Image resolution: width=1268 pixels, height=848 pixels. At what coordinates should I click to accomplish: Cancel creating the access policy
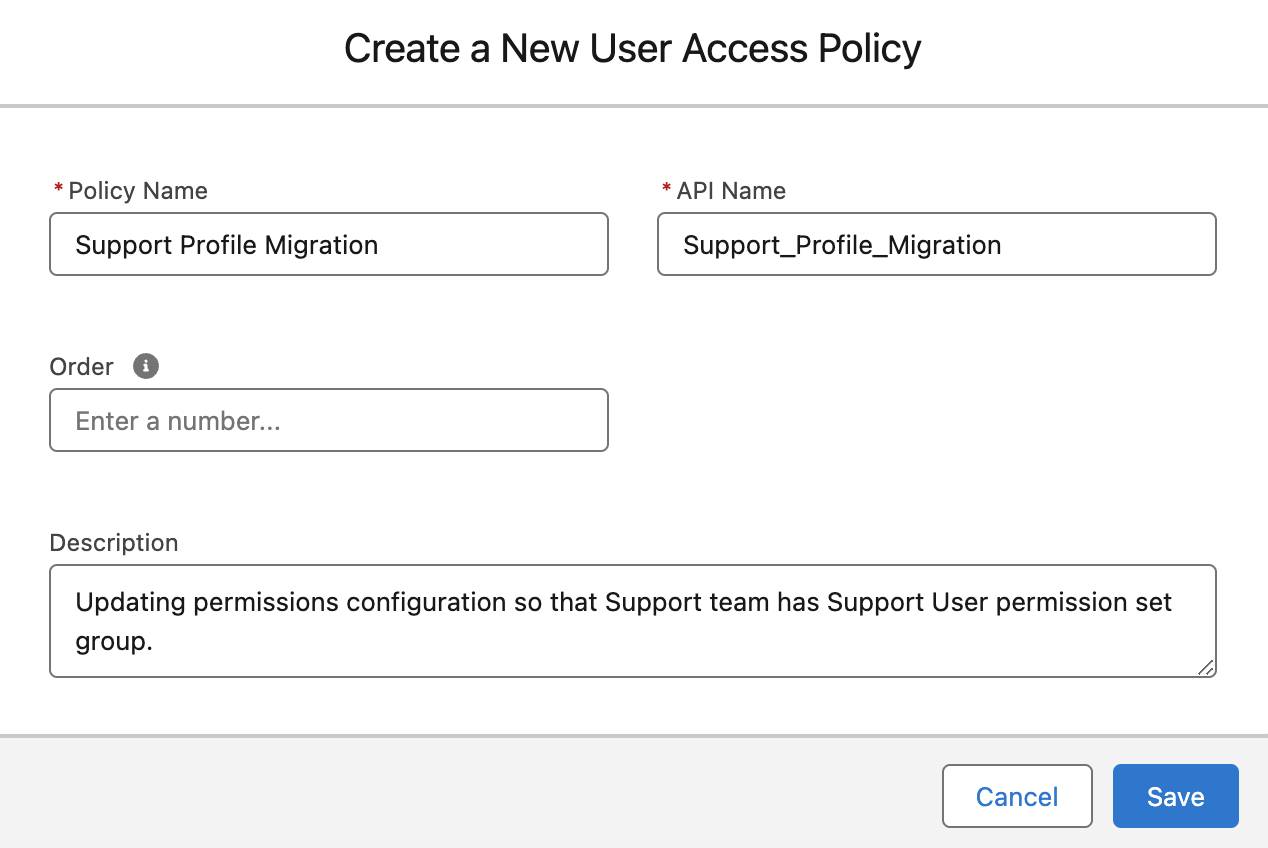tap(1017, 796)
